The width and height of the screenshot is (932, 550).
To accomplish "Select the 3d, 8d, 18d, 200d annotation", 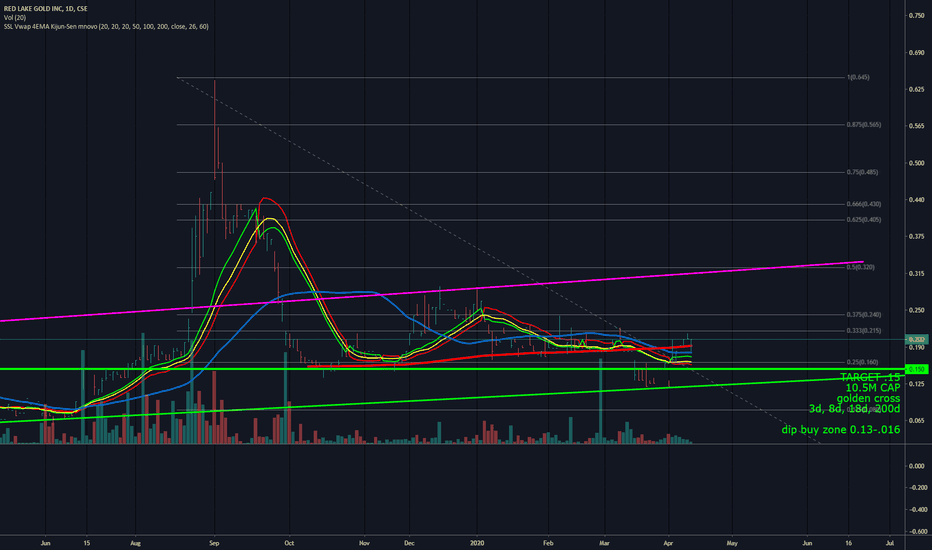I will [854, 409].
